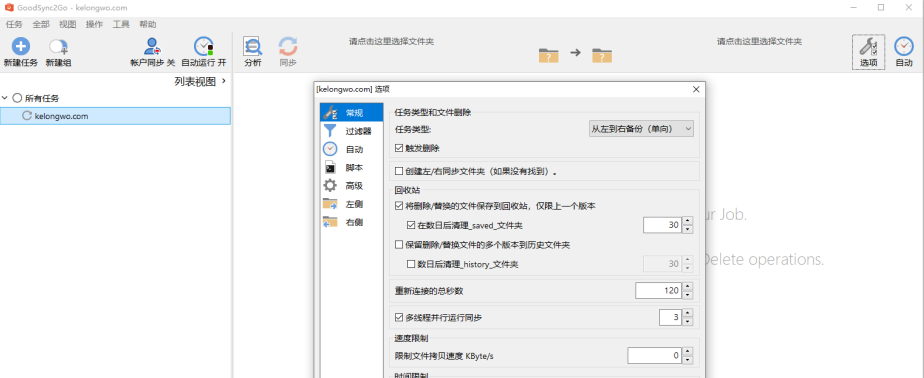Click the direction arrow between folders
This screenshot has width=924, height=378.
coord(576,52)
